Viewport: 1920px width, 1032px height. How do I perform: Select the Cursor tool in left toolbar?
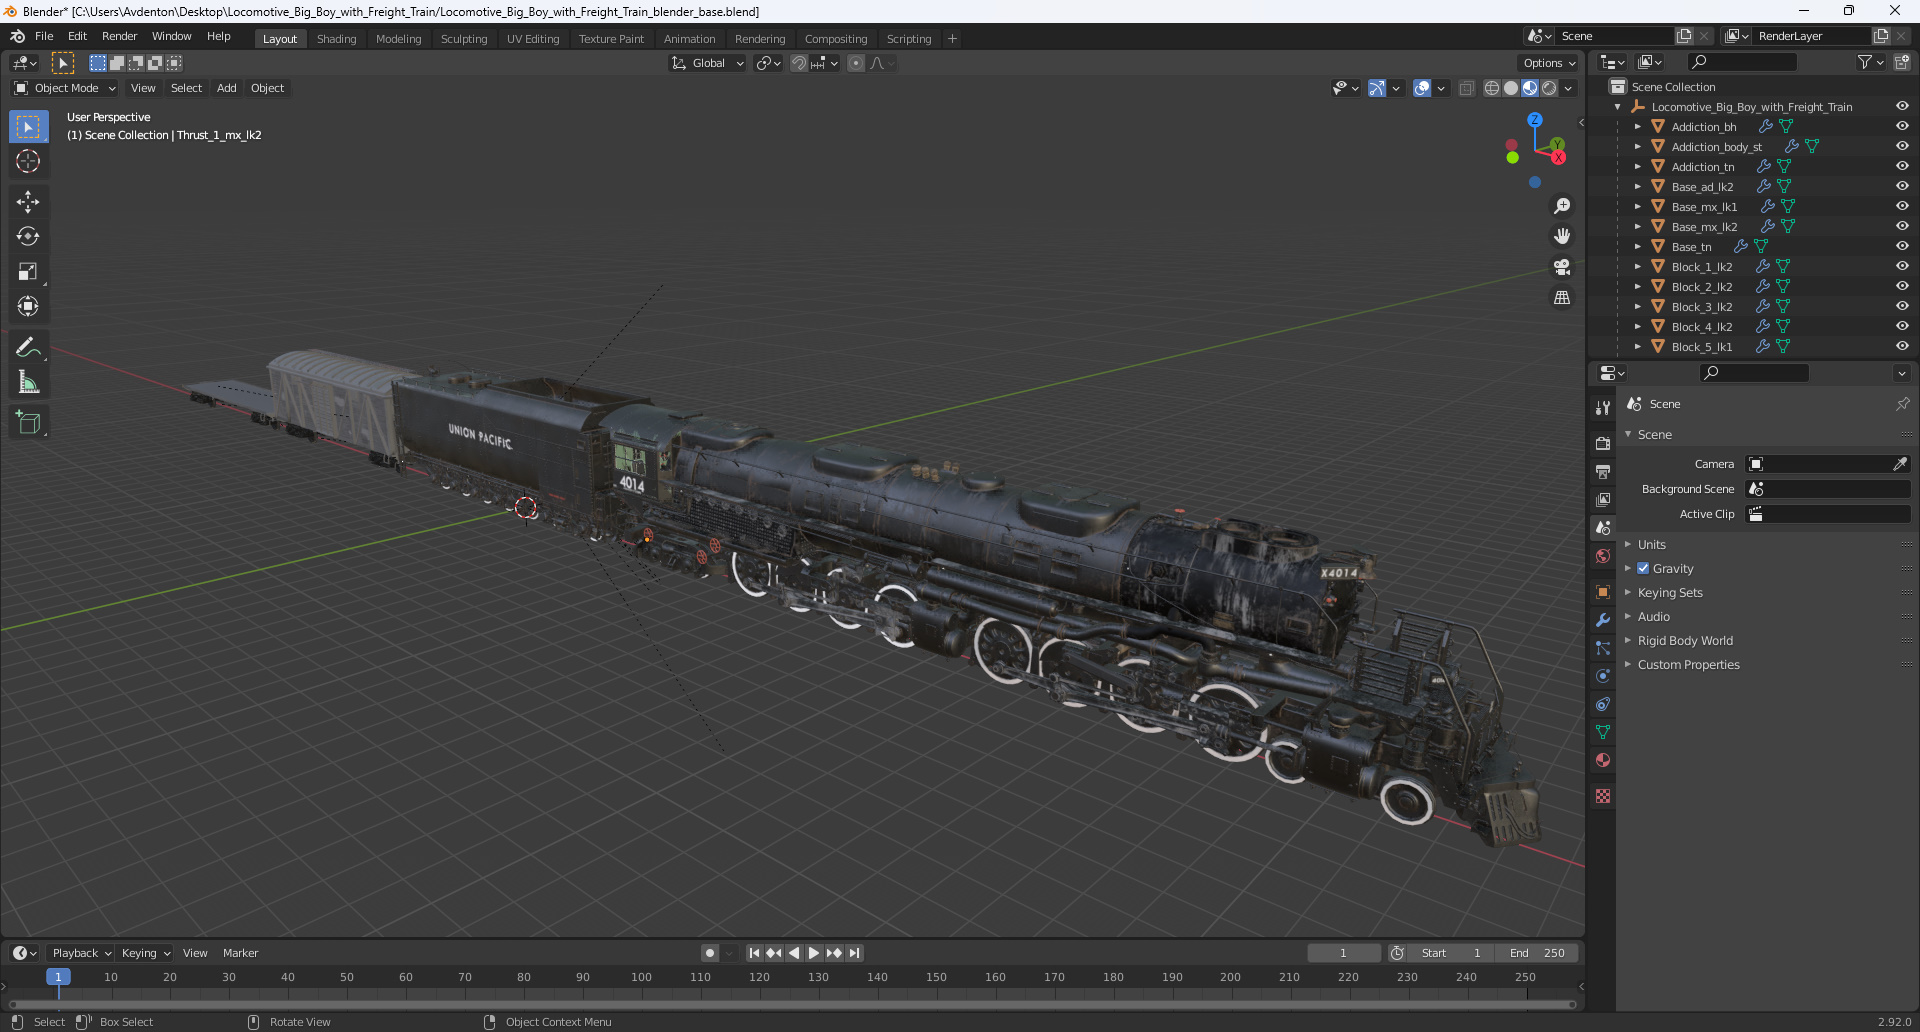click(x=28, y=161)
